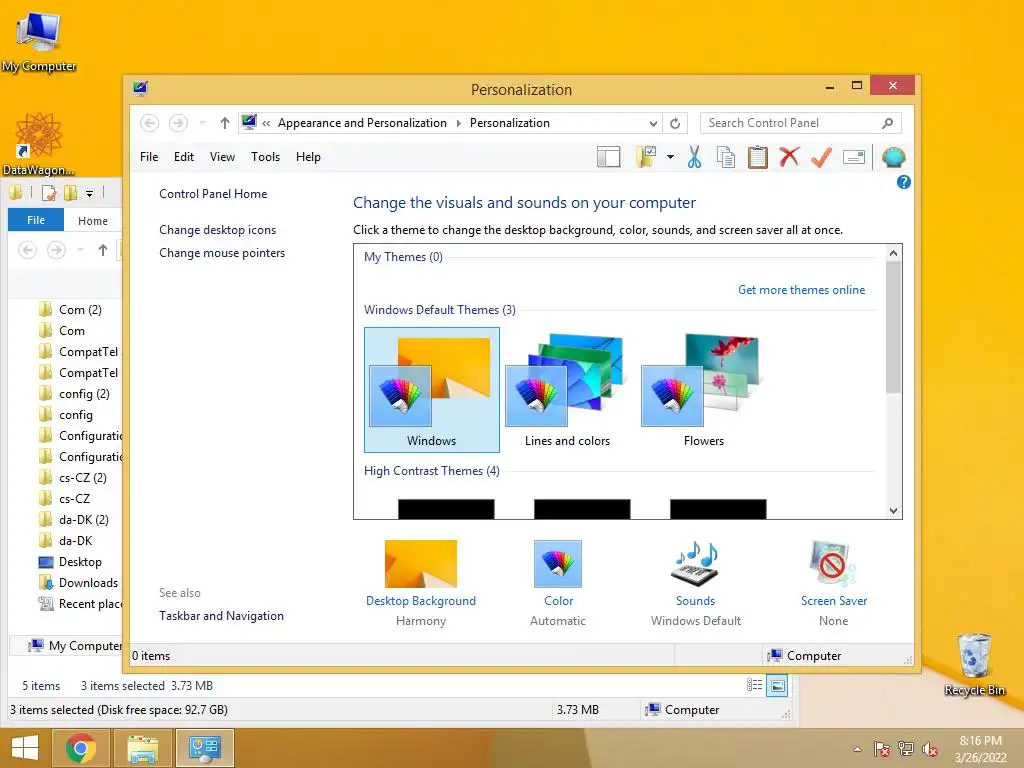Click the Copy toolbar icon

pos(726,157)
